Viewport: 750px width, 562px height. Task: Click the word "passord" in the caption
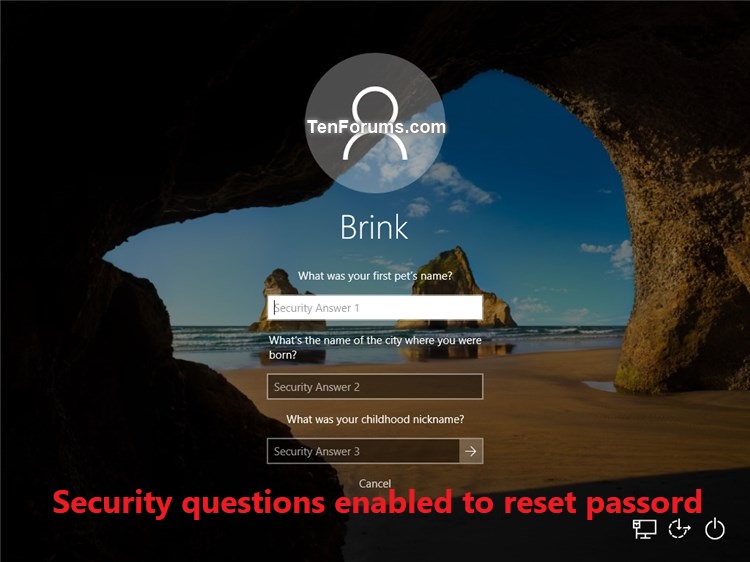644,504
